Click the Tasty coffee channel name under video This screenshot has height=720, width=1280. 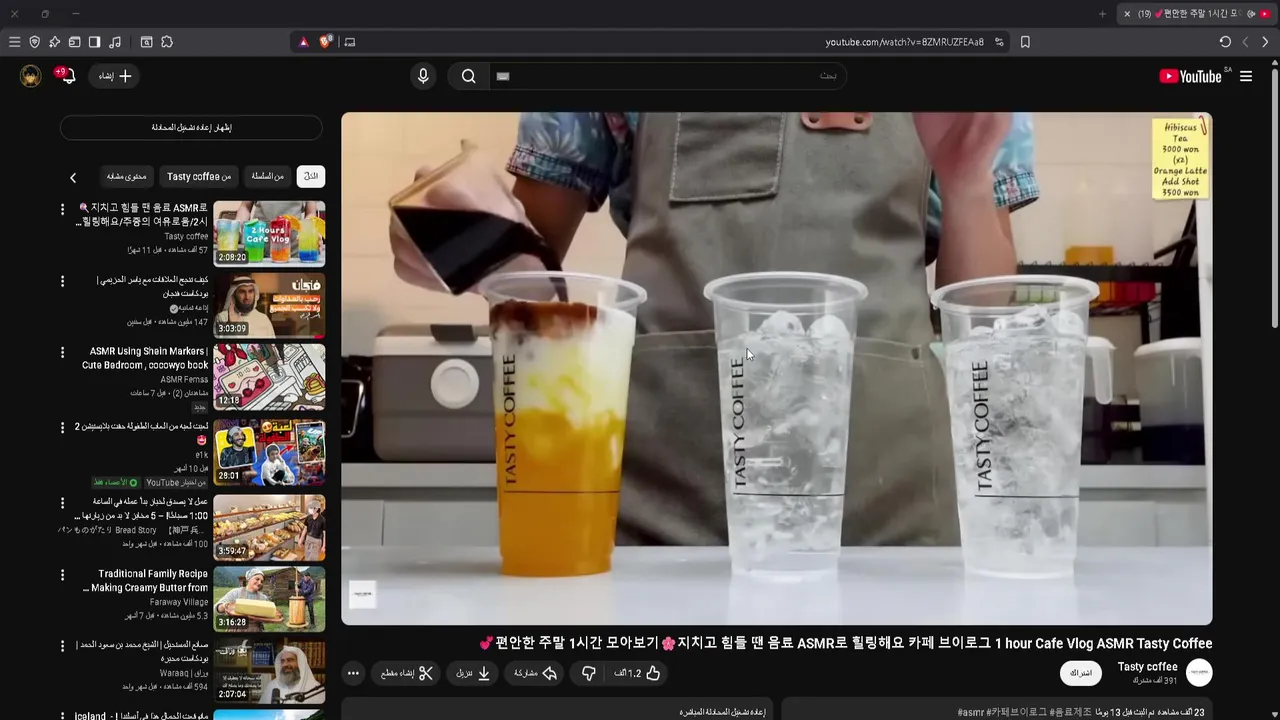(x=1147, y=667)
